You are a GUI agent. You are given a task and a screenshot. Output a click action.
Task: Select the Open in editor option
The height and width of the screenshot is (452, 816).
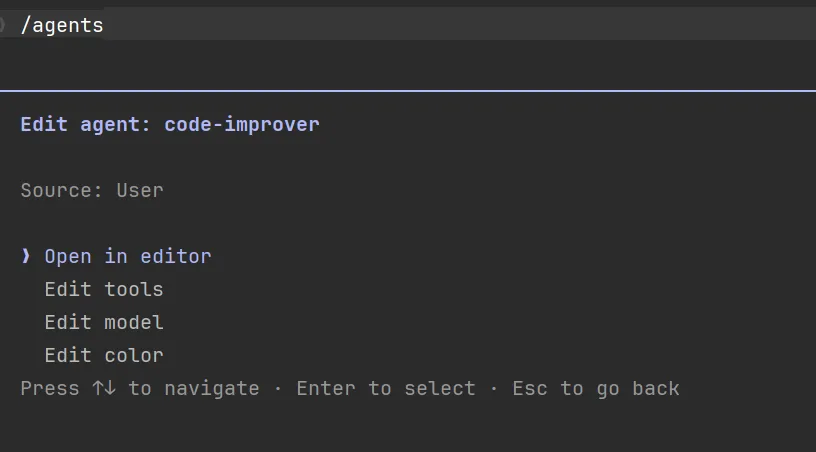click(x=128, y=256)
